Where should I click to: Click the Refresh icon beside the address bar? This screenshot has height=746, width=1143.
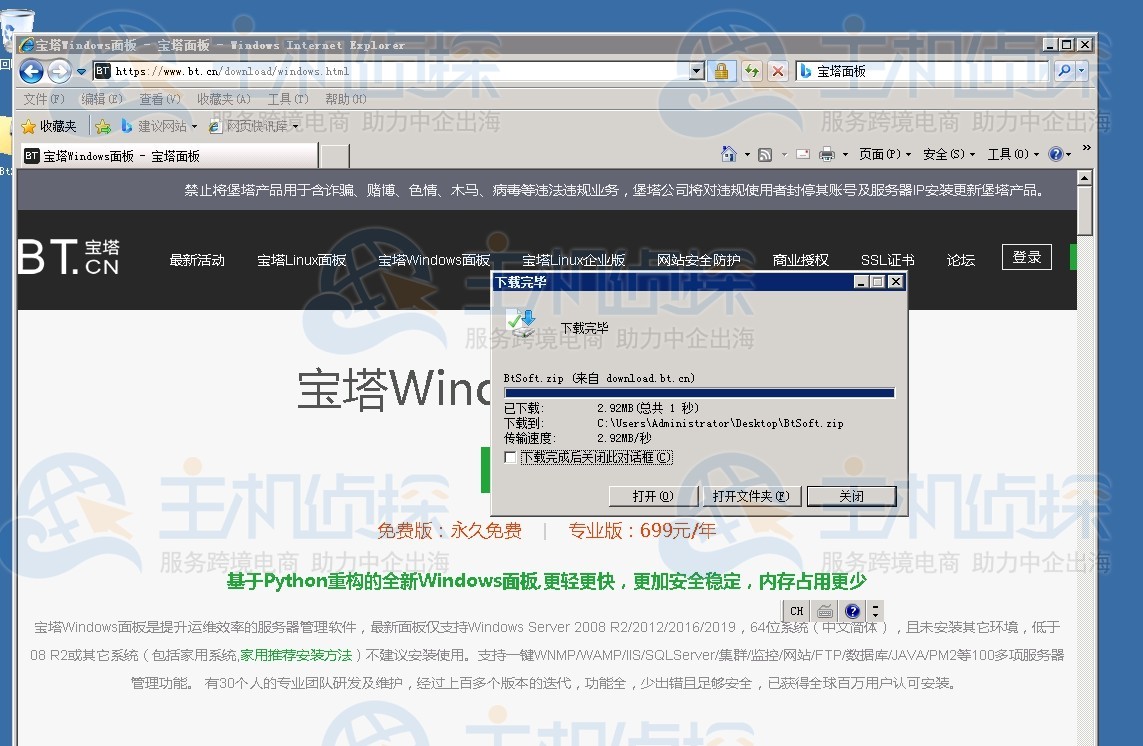click(751, 71)
